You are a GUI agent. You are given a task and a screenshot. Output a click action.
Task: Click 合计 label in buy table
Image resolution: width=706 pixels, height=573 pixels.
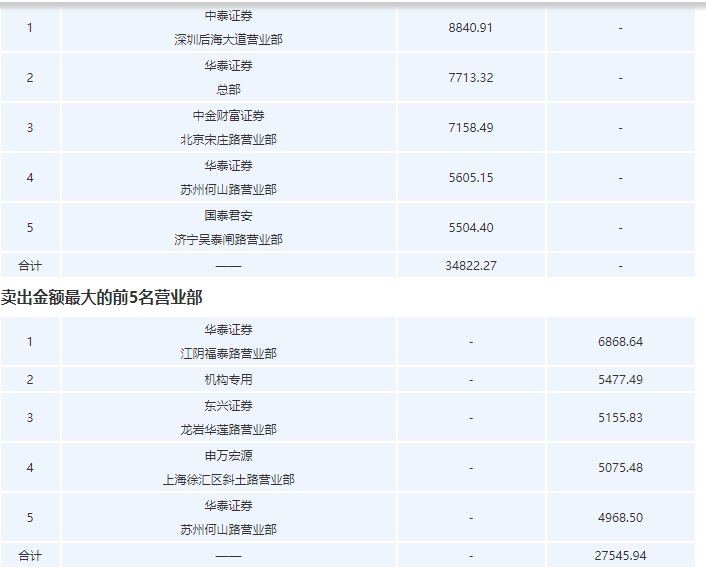pos(30,266)
